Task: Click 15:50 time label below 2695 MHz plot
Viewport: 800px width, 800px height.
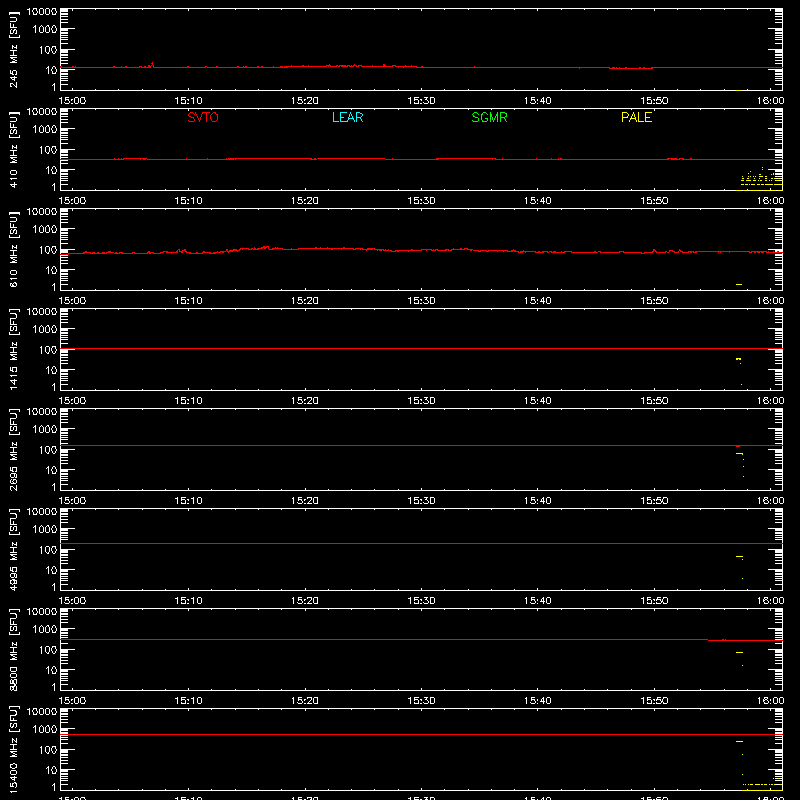Action: [654, 501]
